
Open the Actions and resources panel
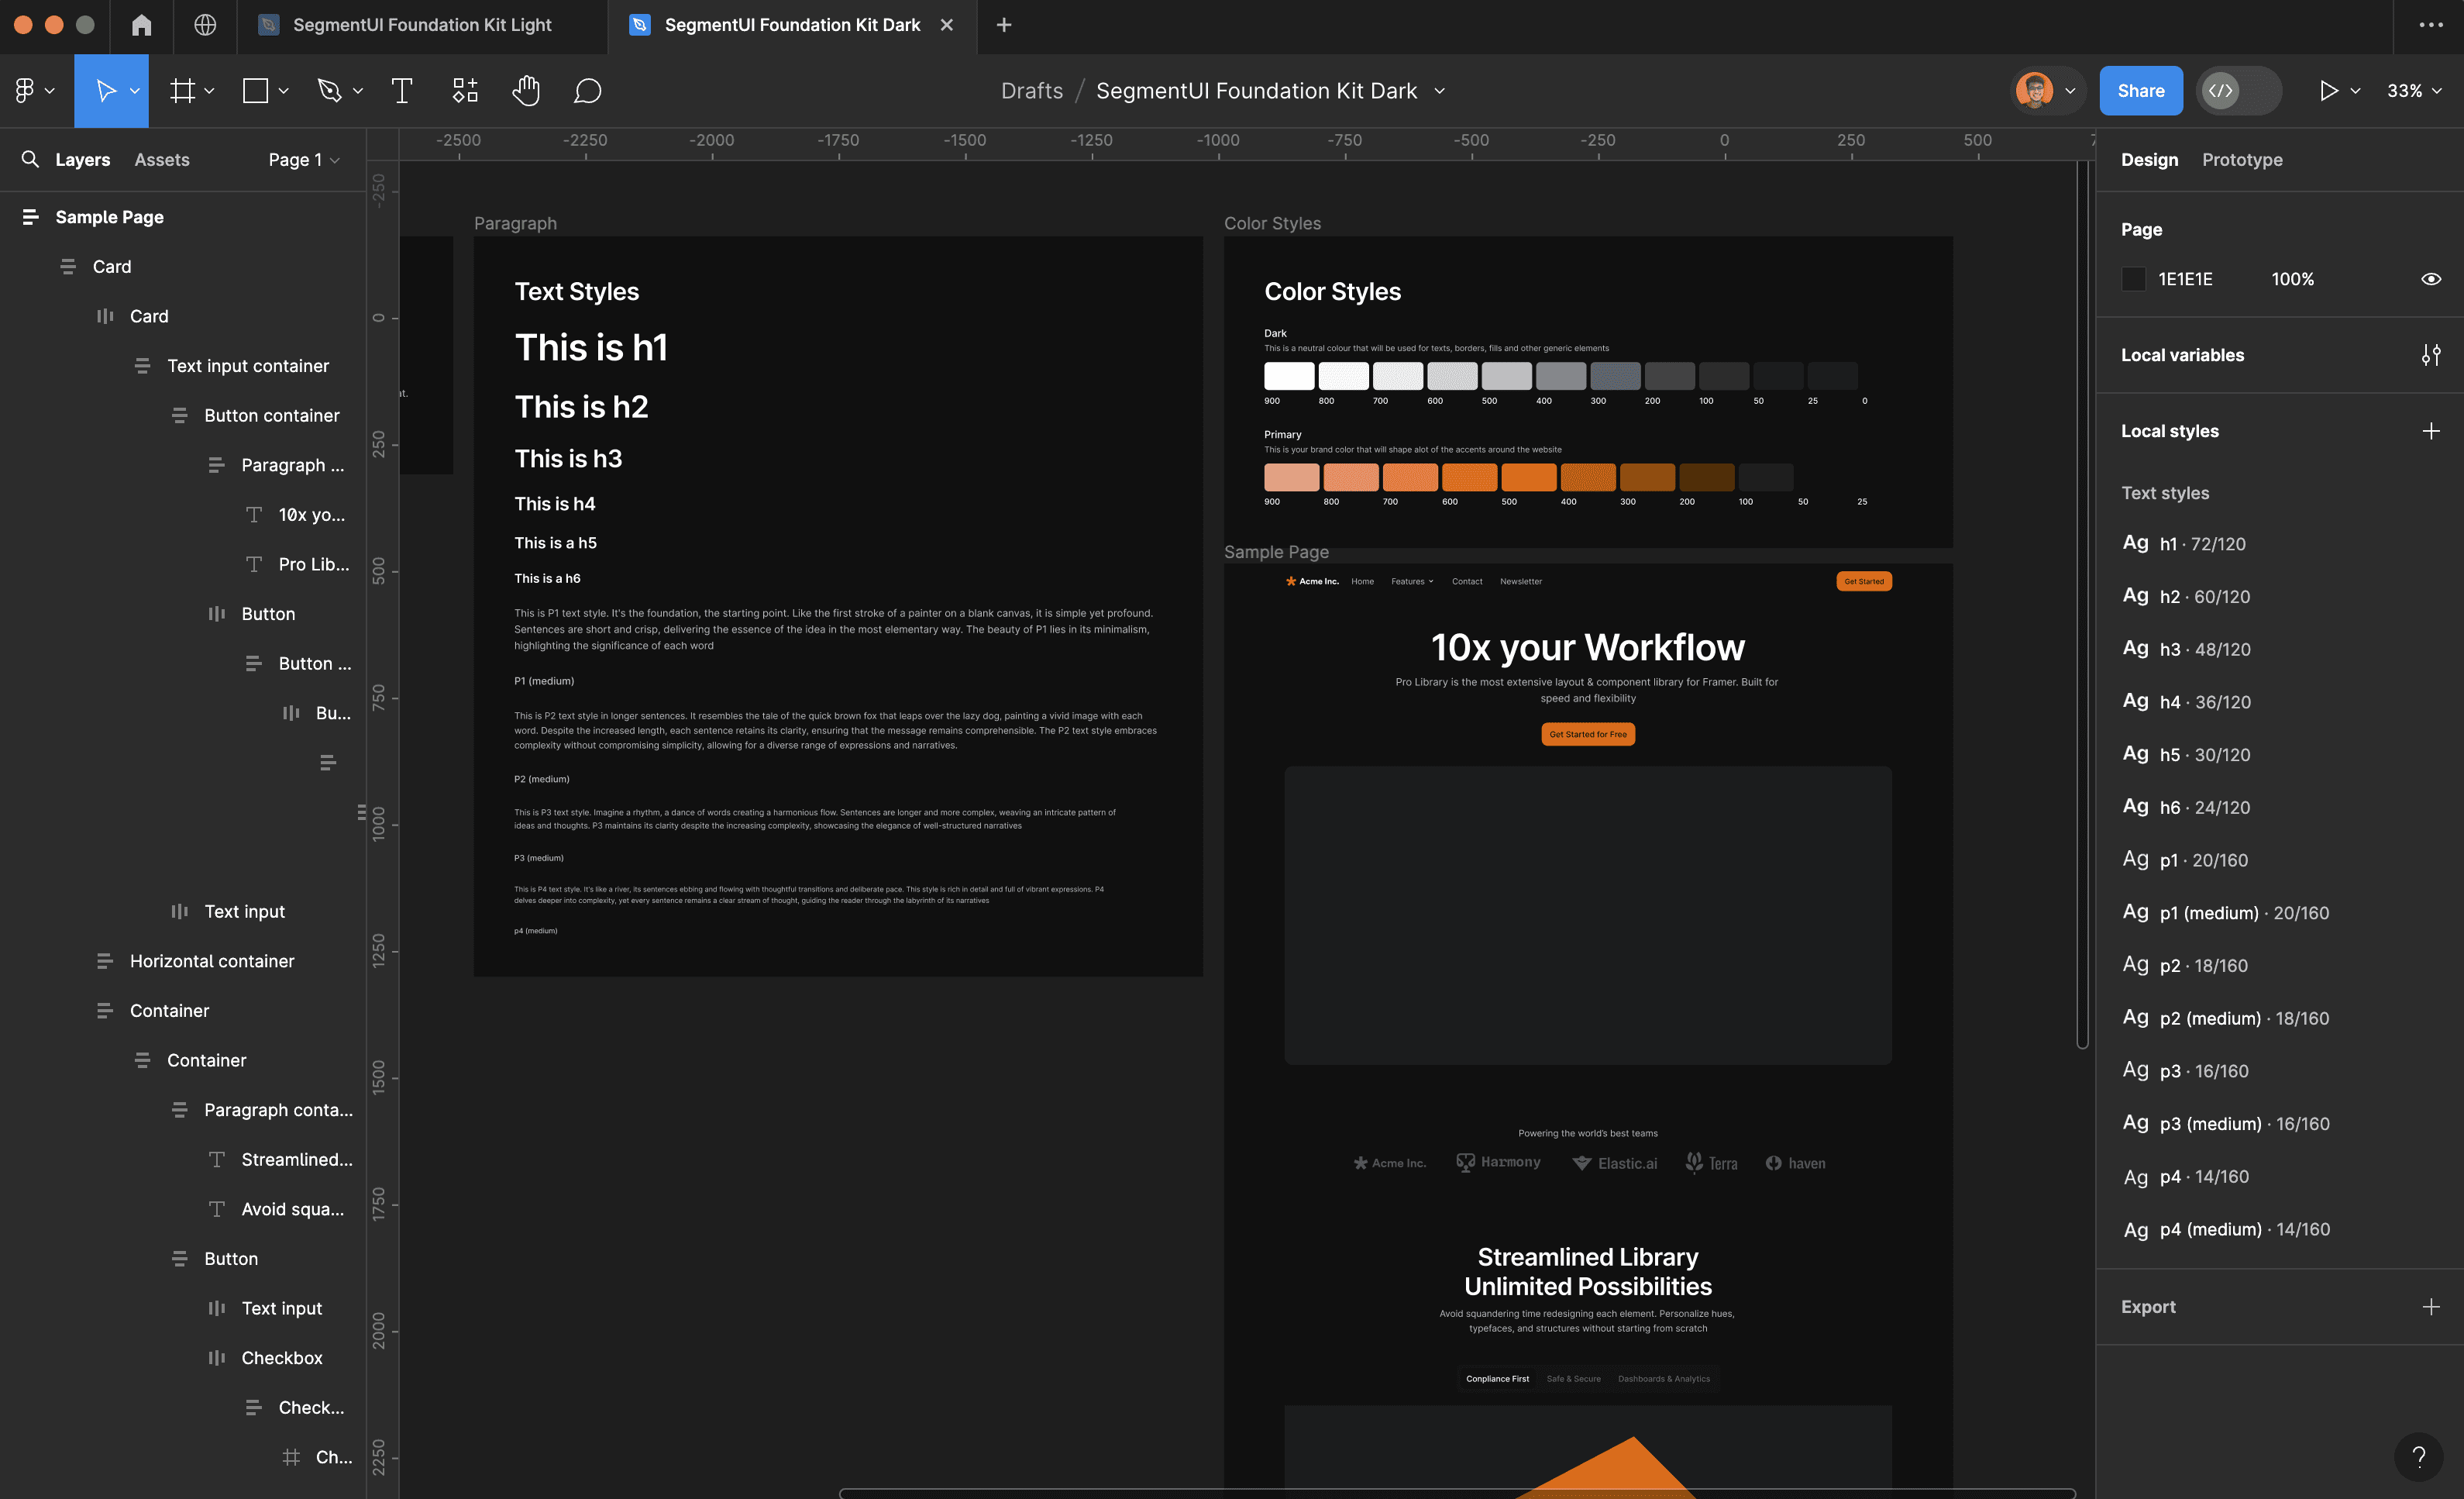pos(463,90)
